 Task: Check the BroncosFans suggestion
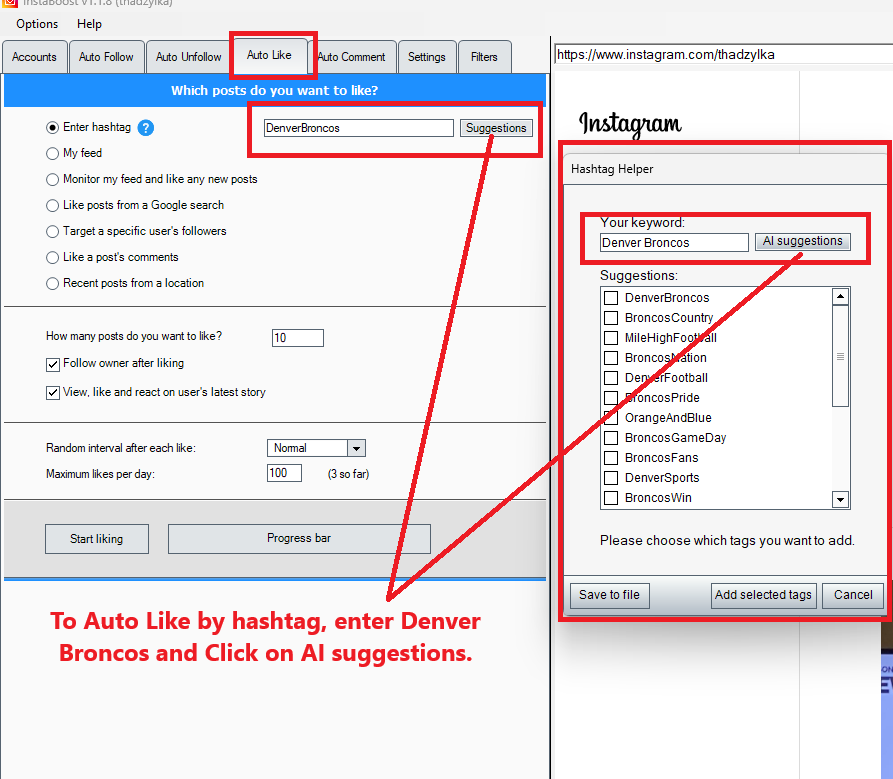click(x=611, y=458)
